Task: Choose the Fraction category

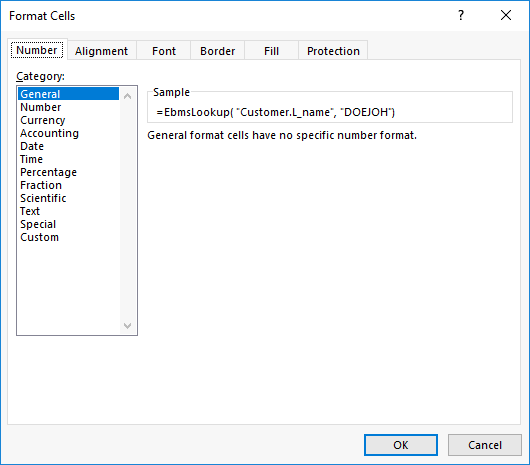Action: (x=41, y=185)
